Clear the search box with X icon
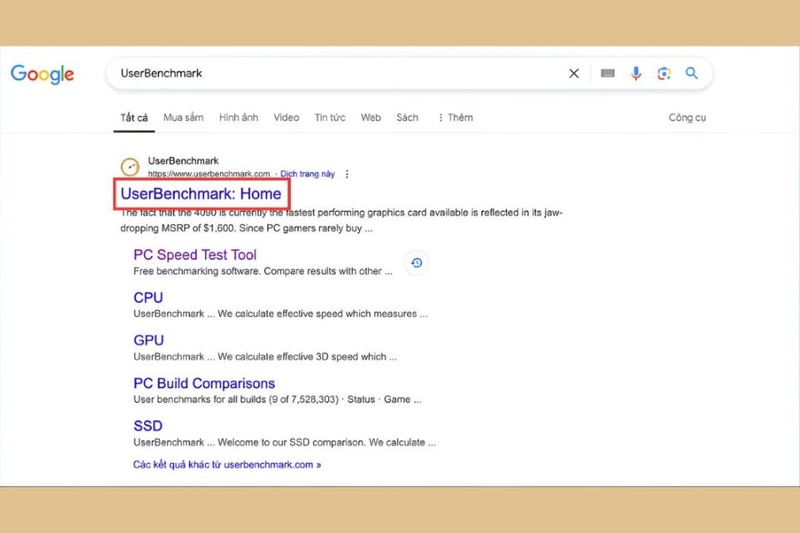Viewport: 800px width, 533px height. (x=574, y=73)
